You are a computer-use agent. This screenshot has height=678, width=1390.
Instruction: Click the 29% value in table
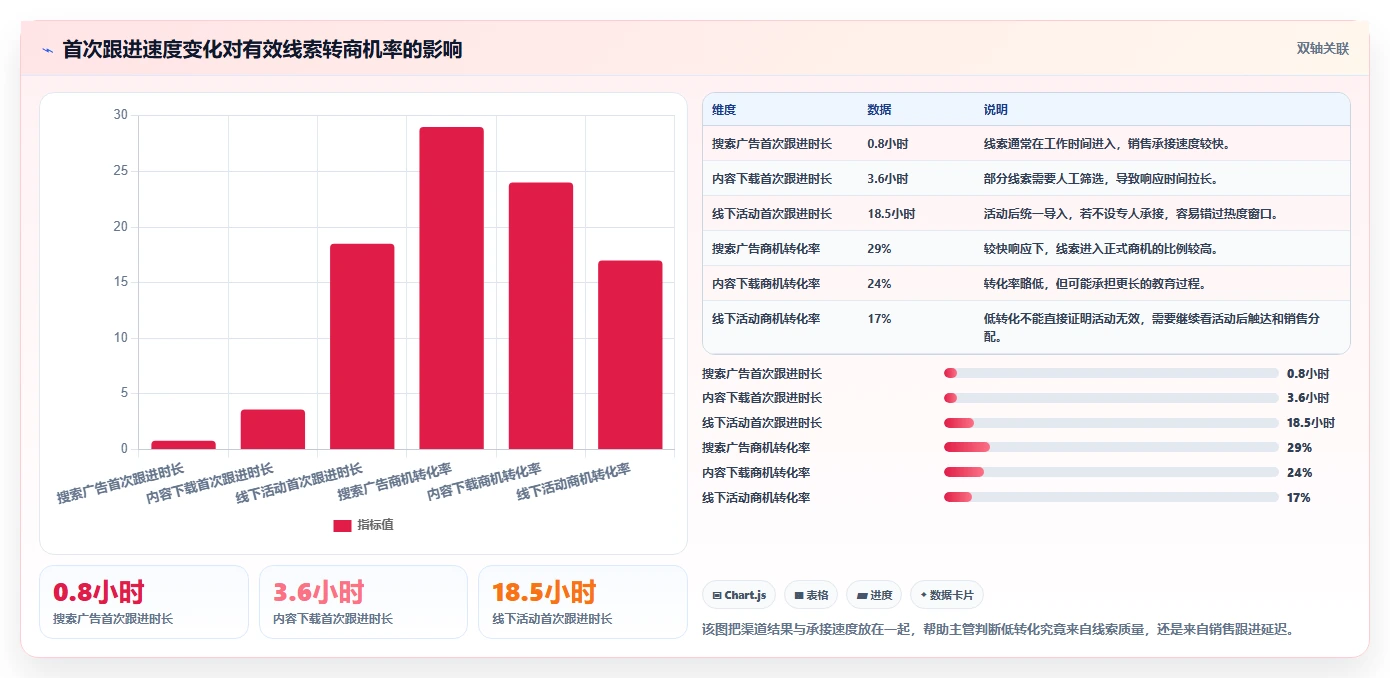tap(880, 249)
